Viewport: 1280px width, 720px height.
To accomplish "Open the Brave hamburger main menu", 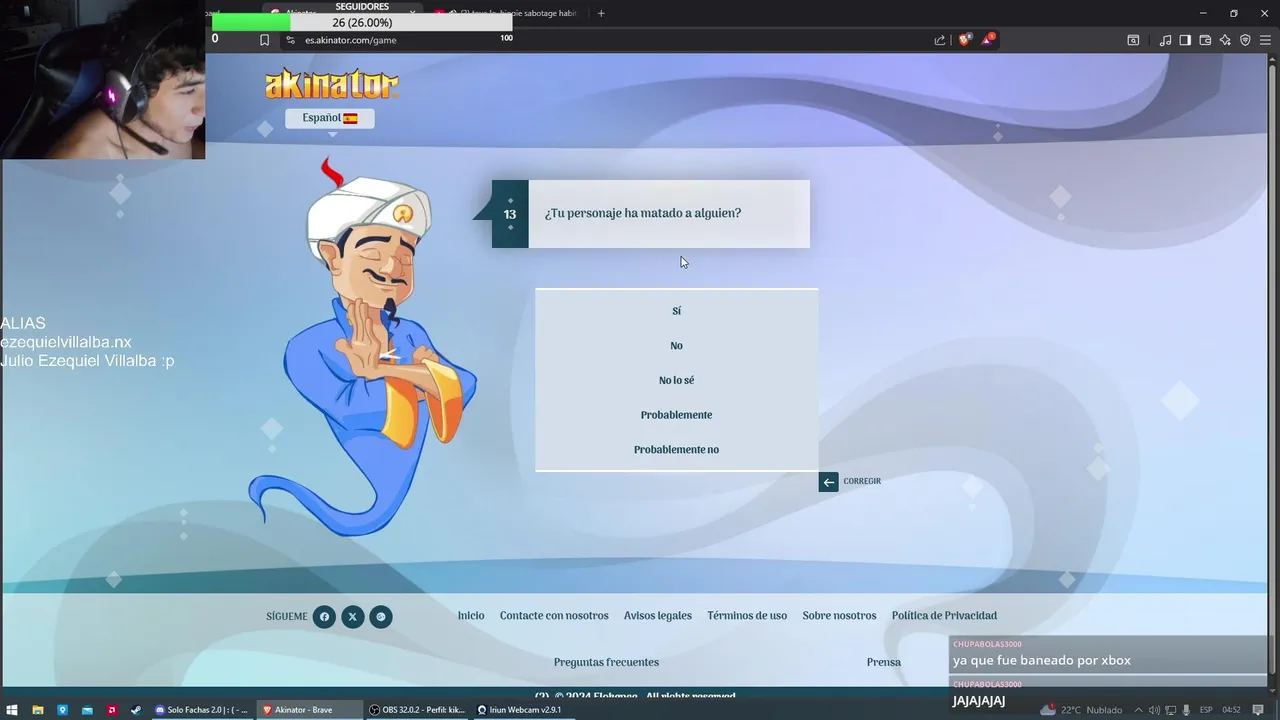I will coord(1265,40).
